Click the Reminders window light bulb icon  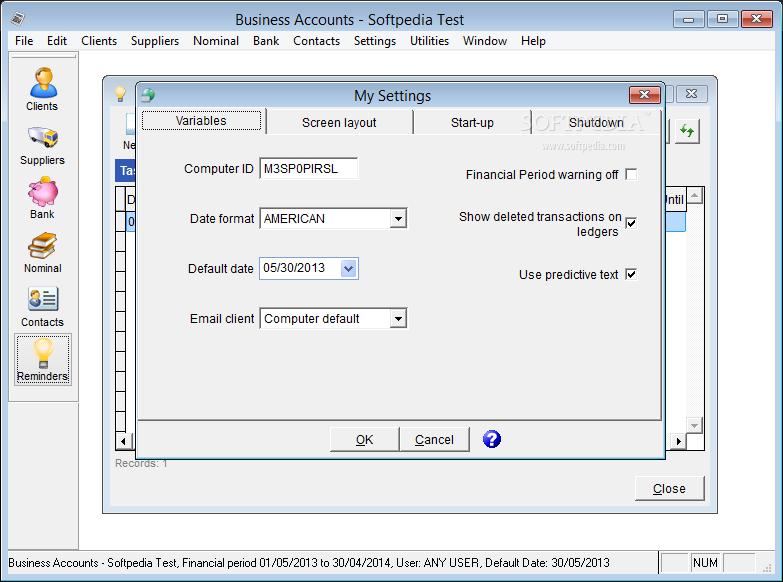click(120, 93)
